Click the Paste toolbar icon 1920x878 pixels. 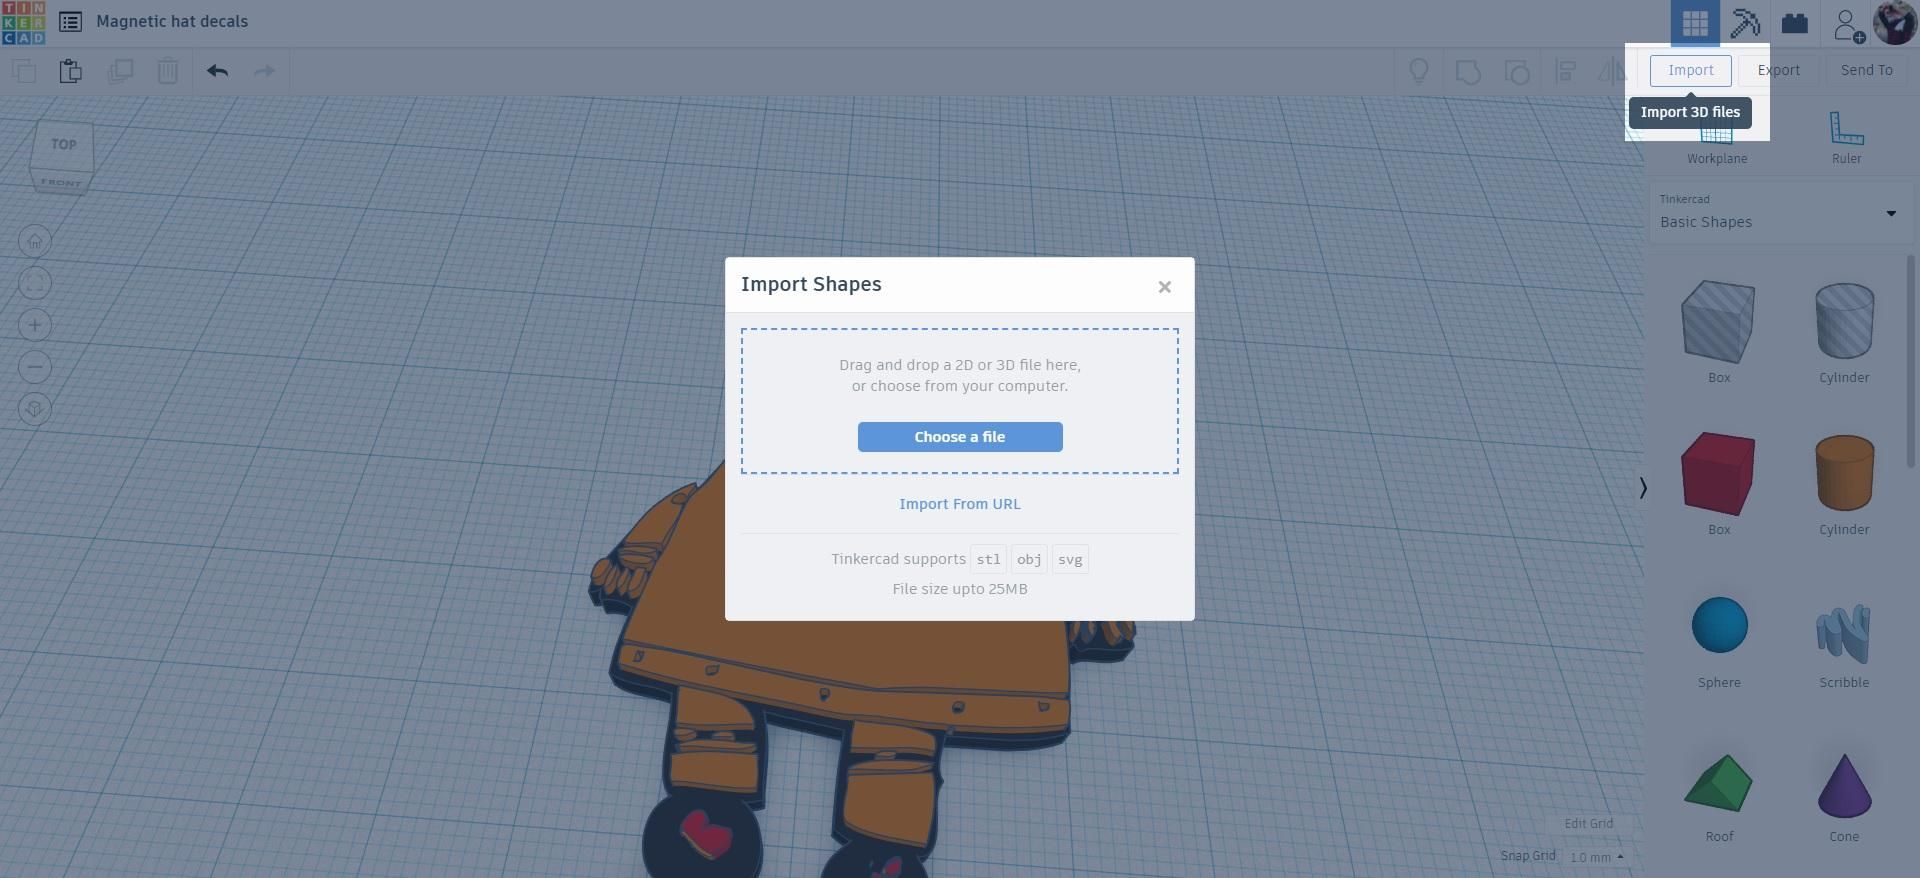click(x=70, y=71)
